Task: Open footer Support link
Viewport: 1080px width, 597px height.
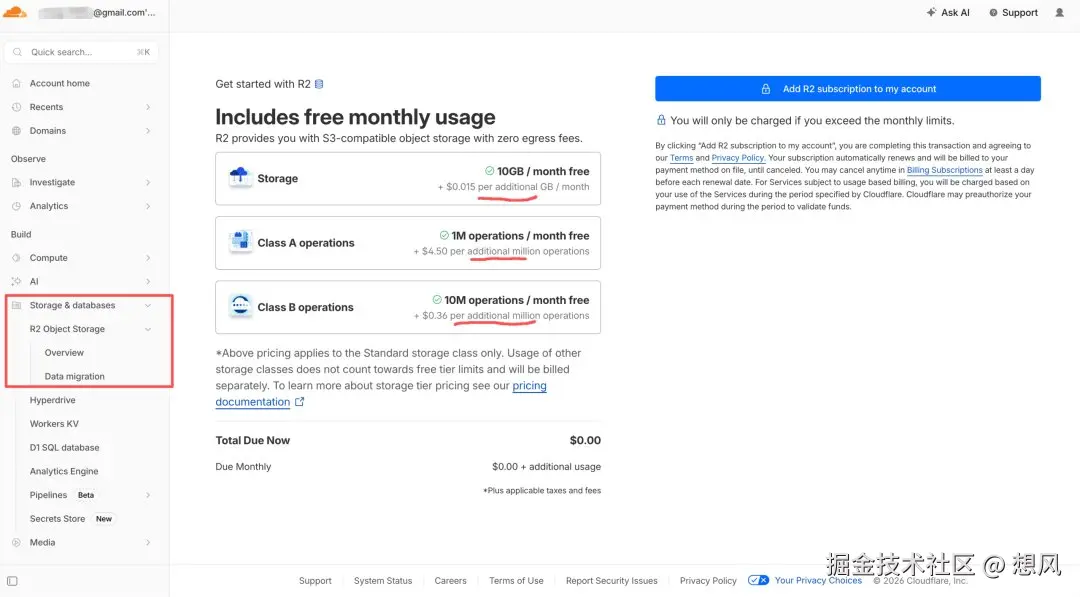Action: click(315, 580)
